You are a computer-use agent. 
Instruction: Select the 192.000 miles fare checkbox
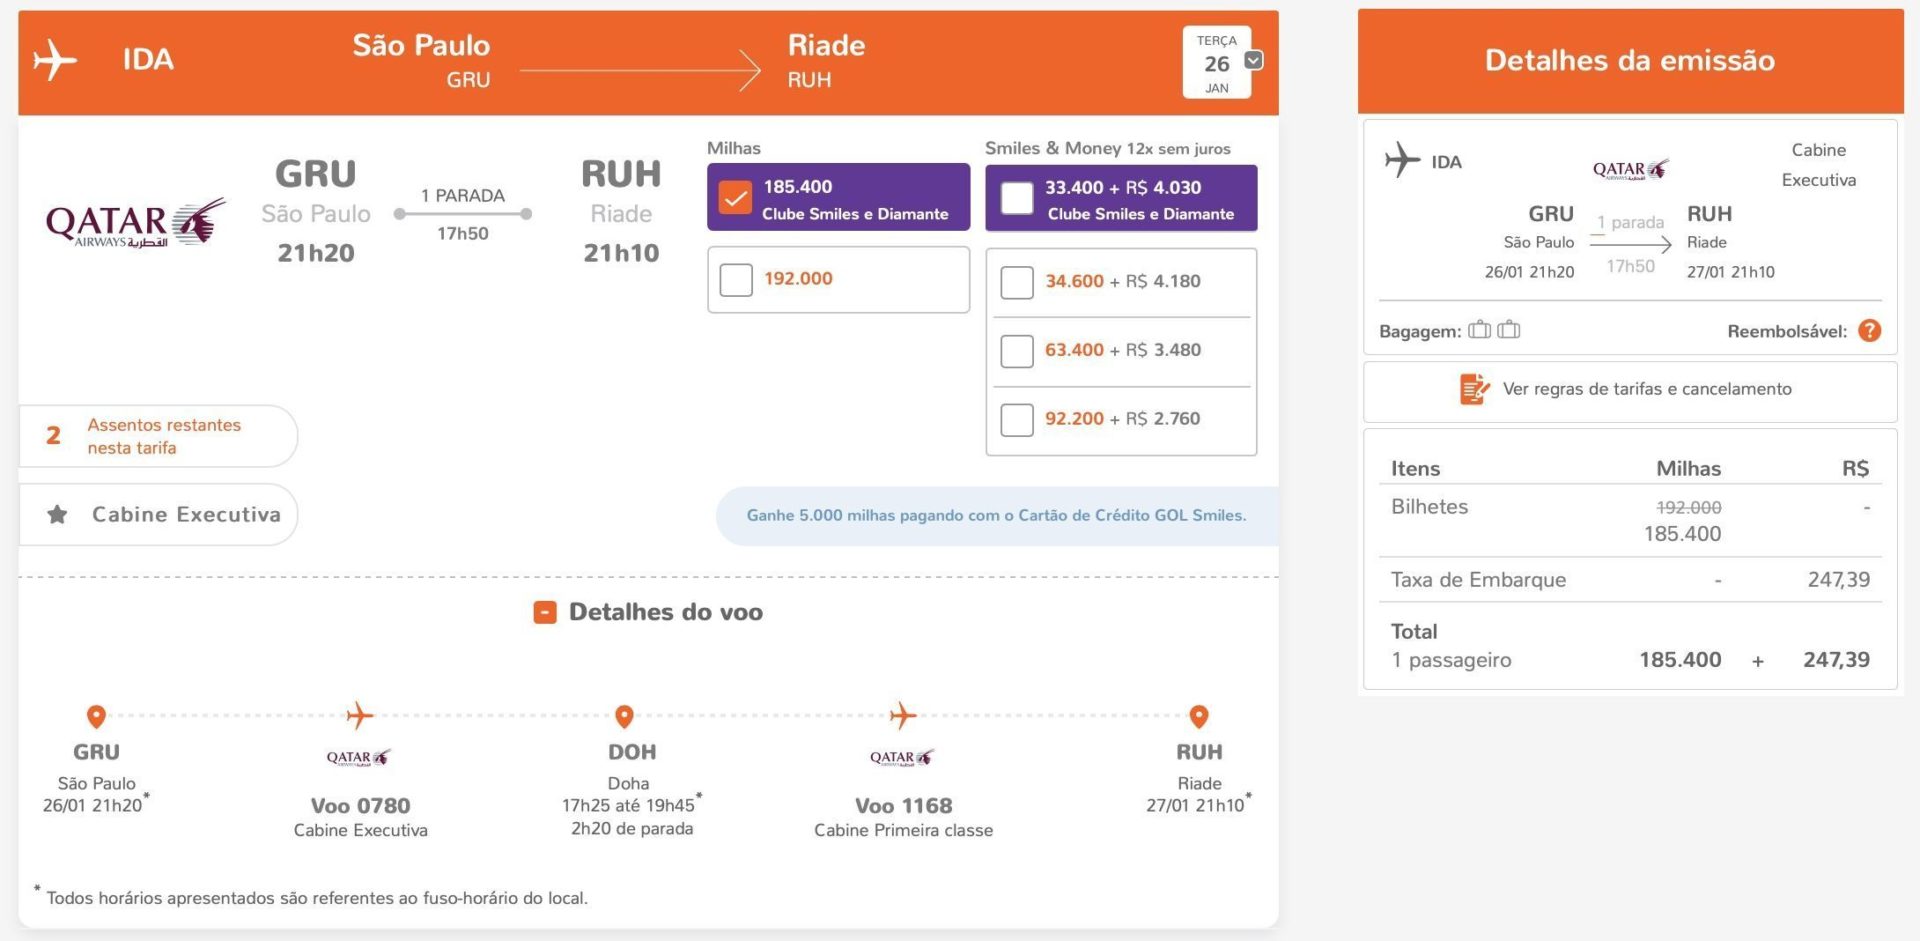[736, 280]
